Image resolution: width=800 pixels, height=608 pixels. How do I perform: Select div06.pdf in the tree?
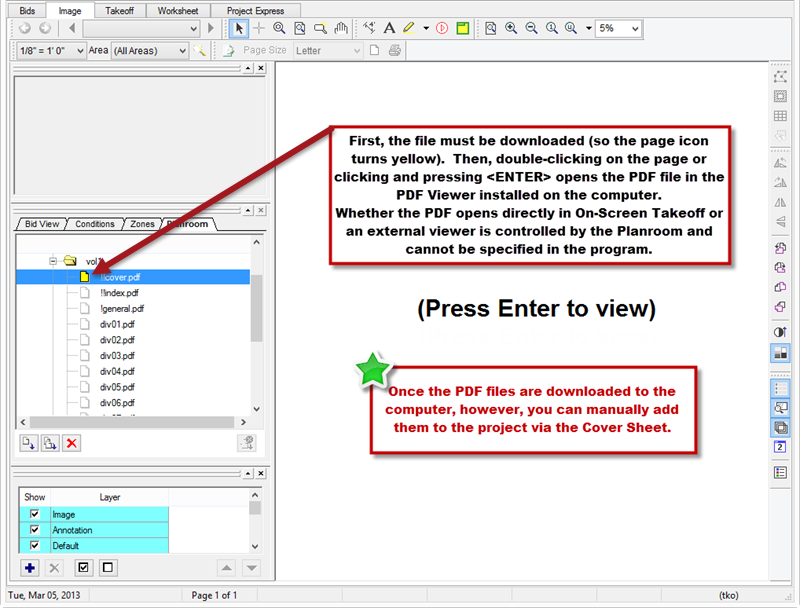tap(117, 403)
